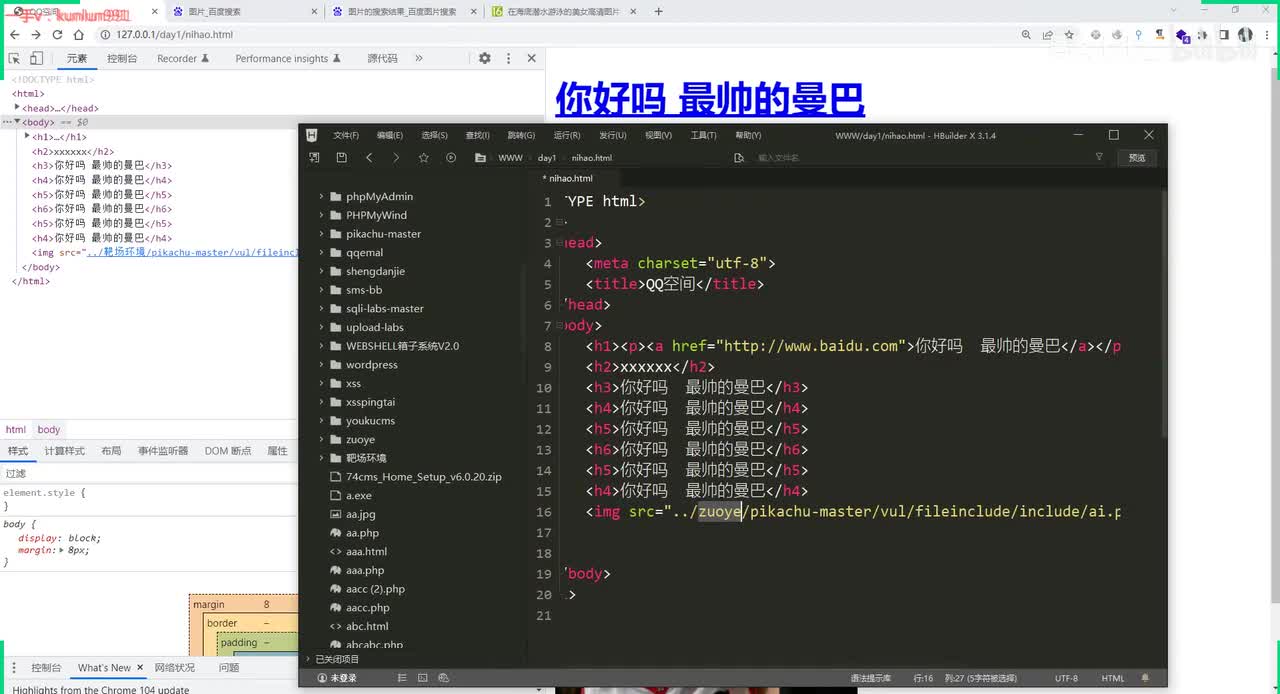The height and width of the screenshot is (694, 1280).
Task: Reload the page in Chrome
Action: pos(57,34)
